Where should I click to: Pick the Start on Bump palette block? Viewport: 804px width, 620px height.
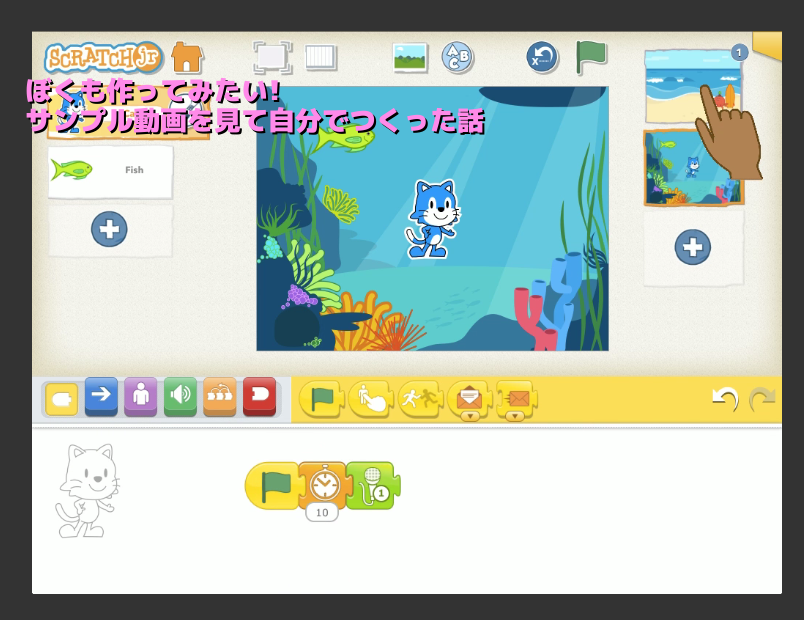(420, 398)
